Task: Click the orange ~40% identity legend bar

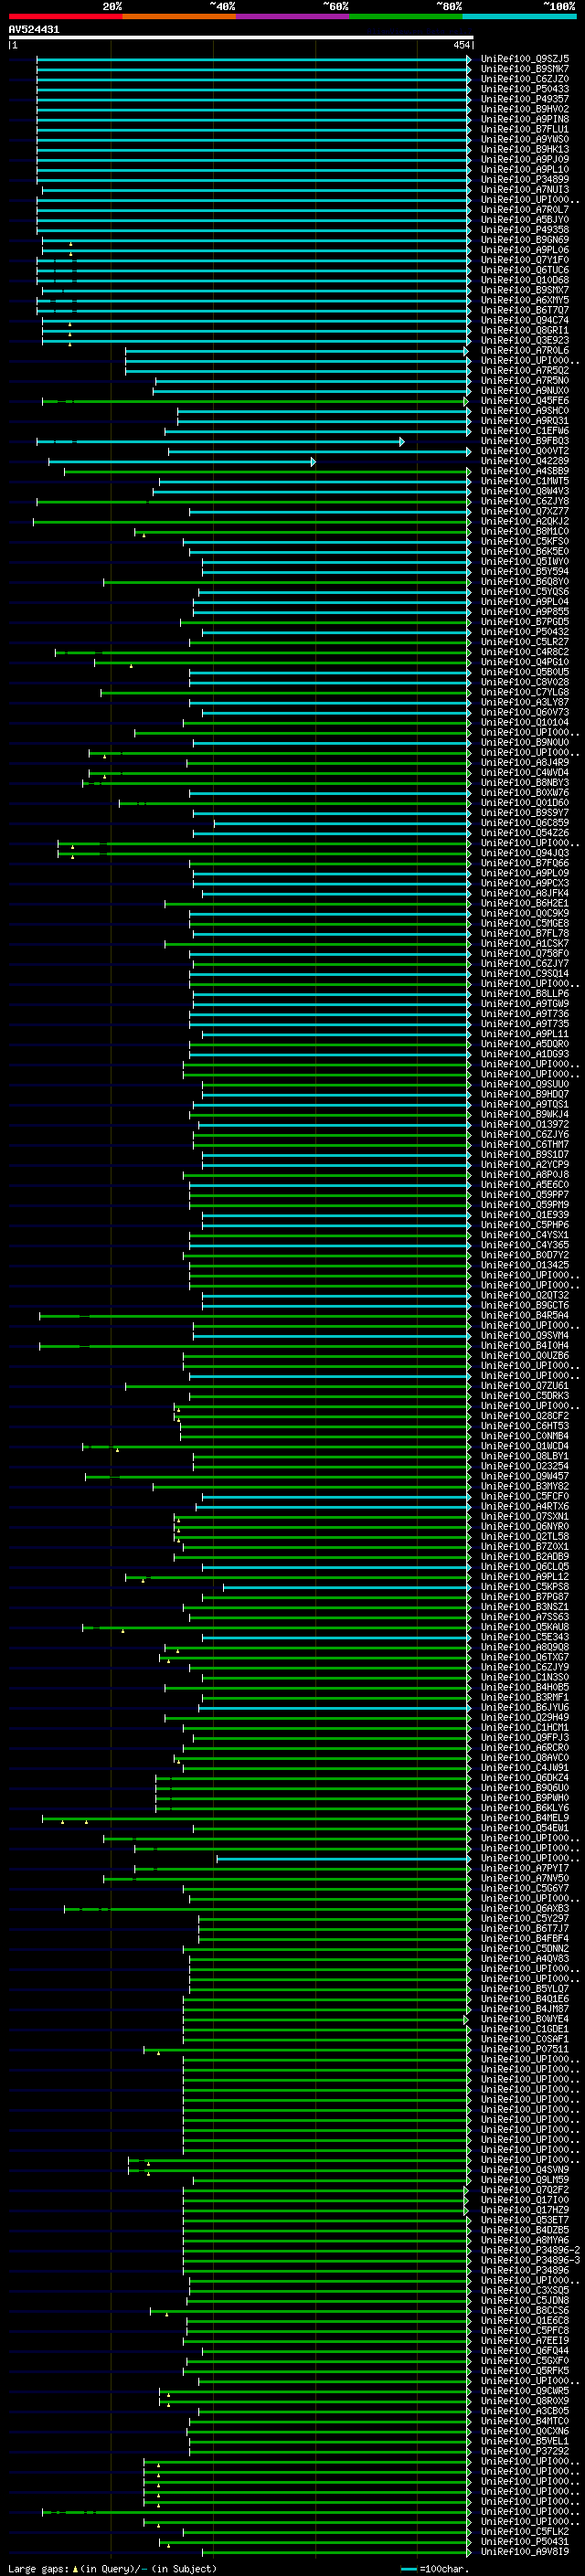Action: 179,16
